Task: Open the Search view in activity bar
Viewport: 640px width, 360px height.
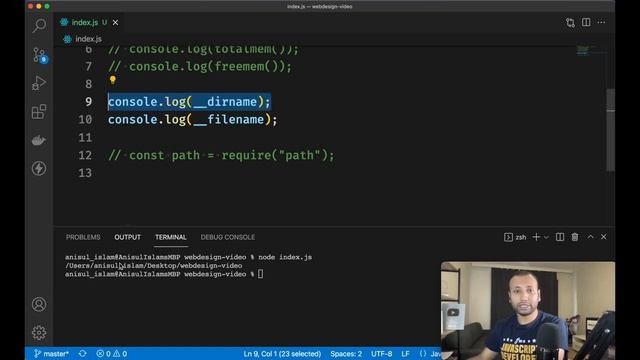Action: (39, 26)
